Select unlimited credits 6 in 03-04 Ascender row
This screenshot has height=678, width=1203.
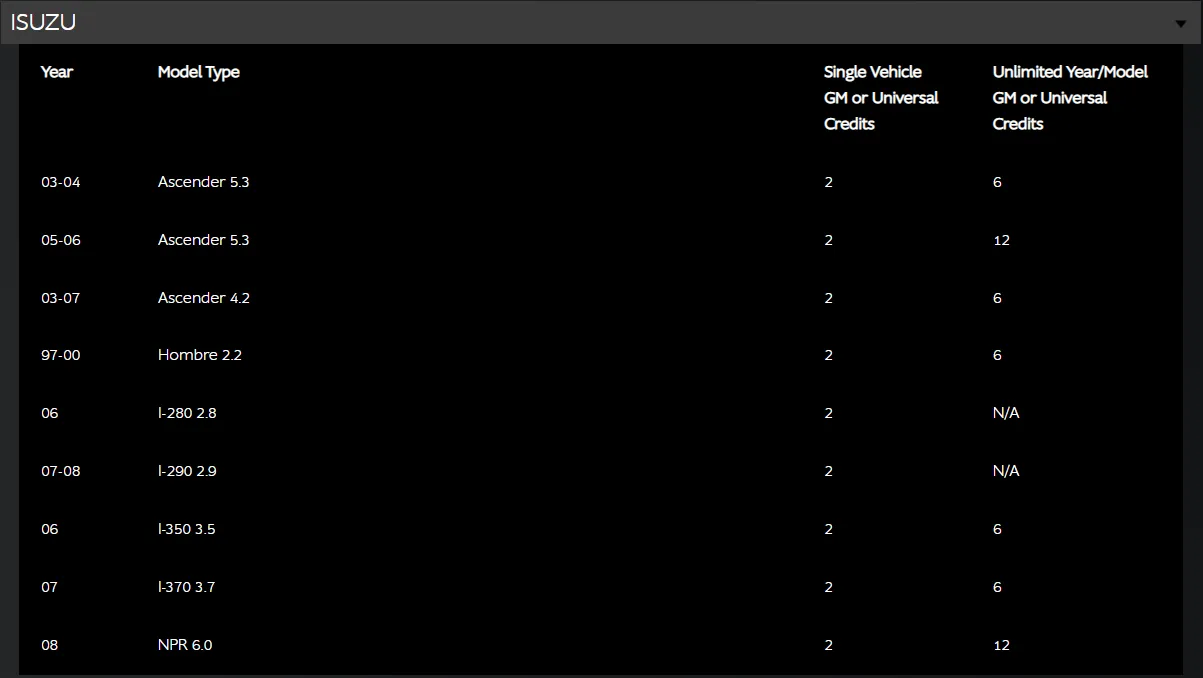click(x=997, y=182)
